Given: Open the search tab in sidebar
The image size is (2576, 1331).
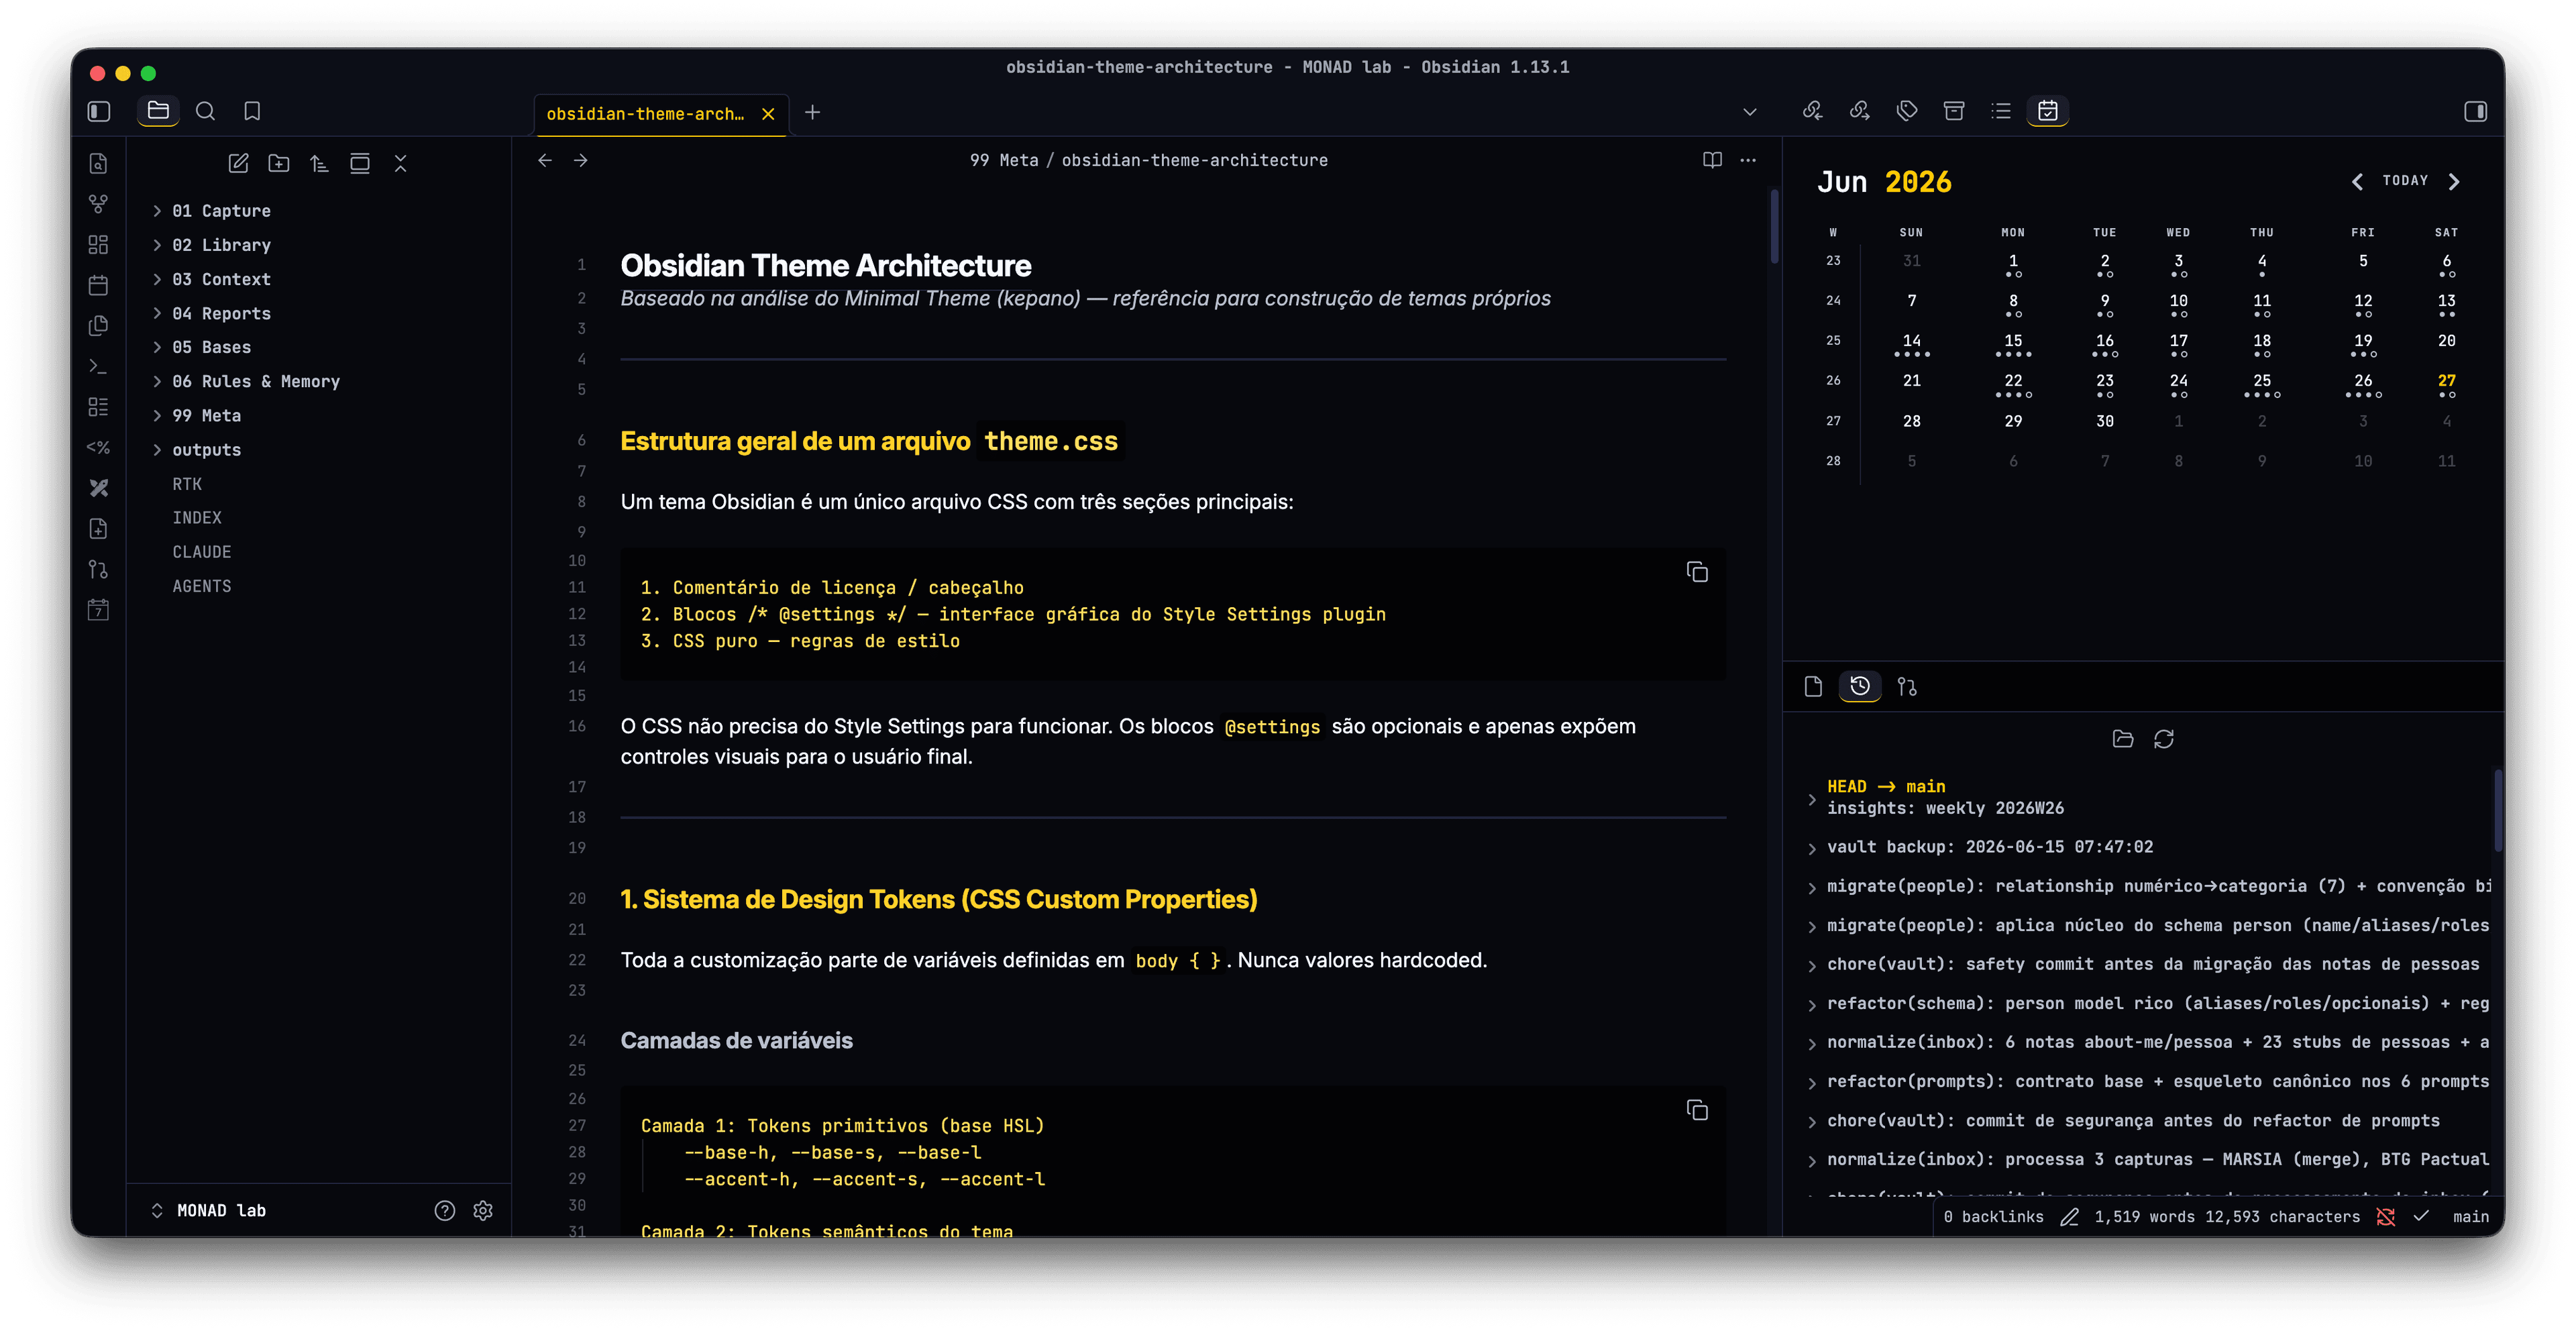Looking at the screenshot, I should (x=205, y=111).
